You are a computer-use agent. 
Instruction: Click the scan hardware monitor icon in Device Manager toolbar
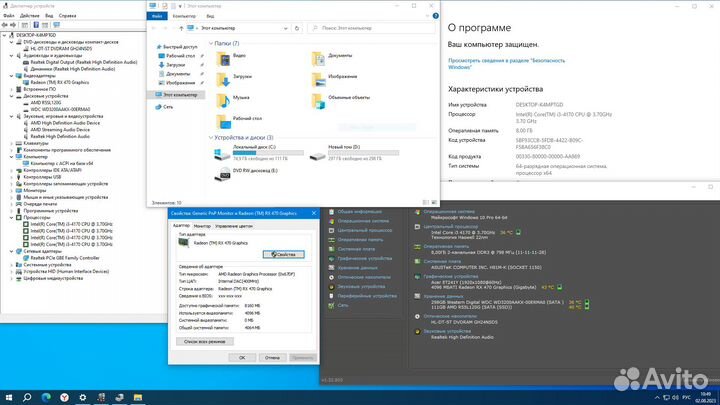56,25
